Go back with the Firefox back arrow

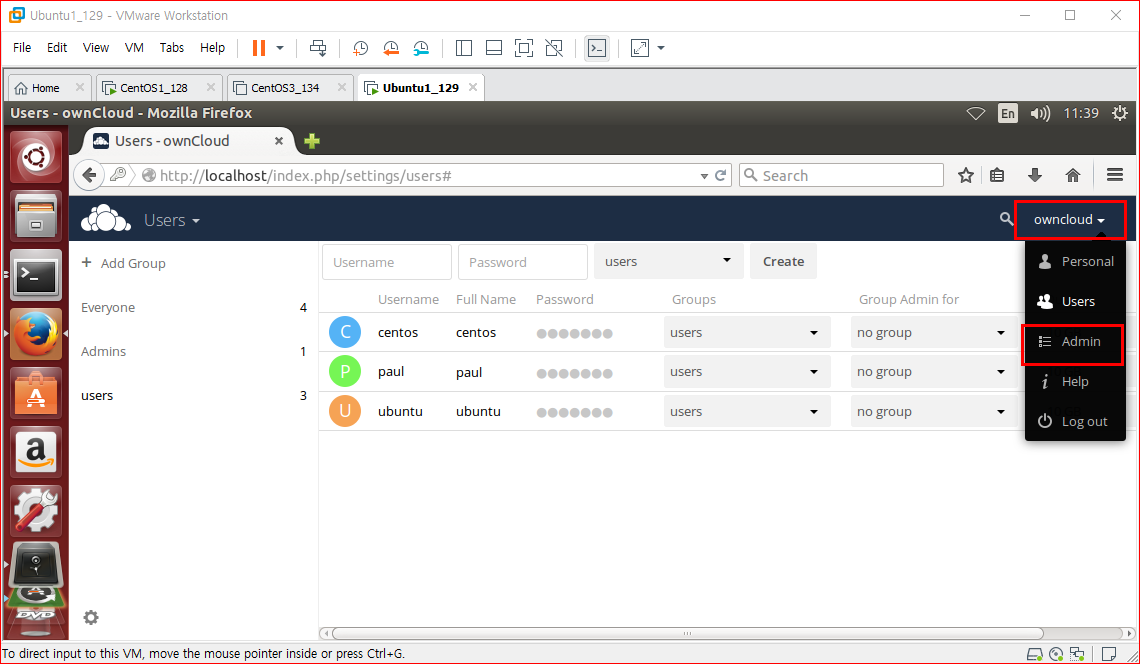[89, 175]
